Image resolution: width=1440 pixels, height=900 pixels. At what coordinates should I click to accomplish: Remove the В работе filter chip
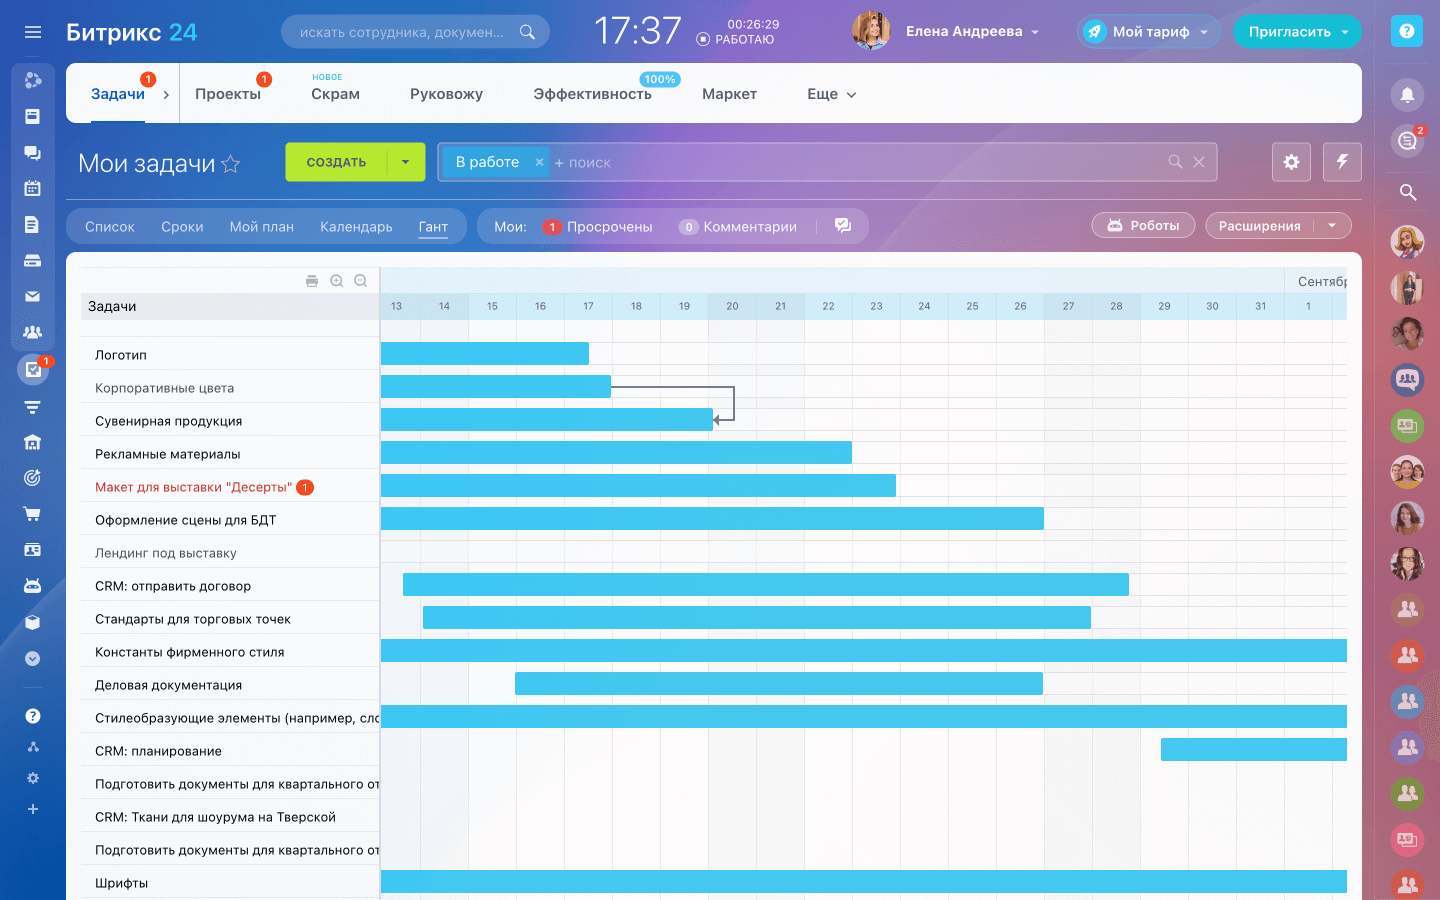click(x=539, y=162)
